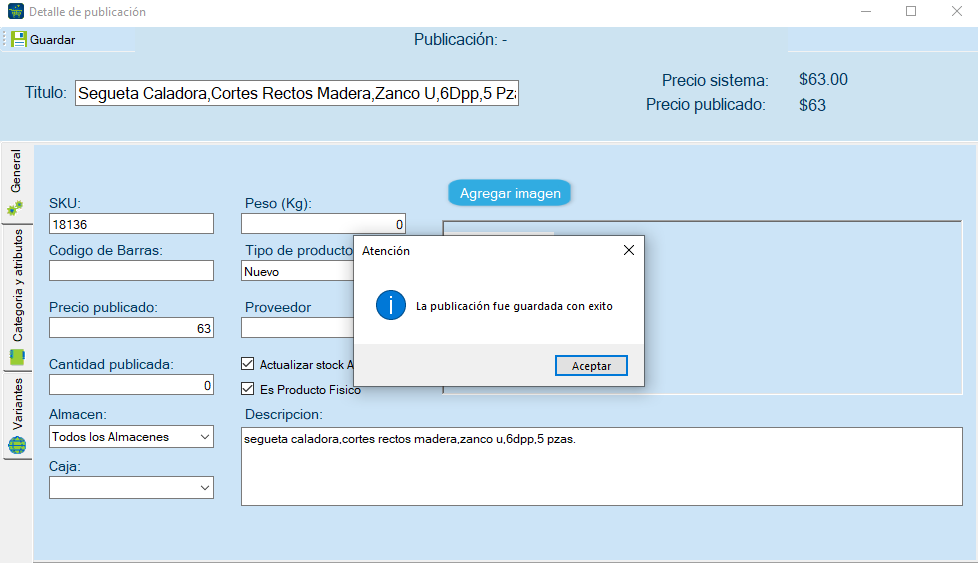Close the Atención dialog with X
This screenshot has height=563, width=978.
click(629, 250)
